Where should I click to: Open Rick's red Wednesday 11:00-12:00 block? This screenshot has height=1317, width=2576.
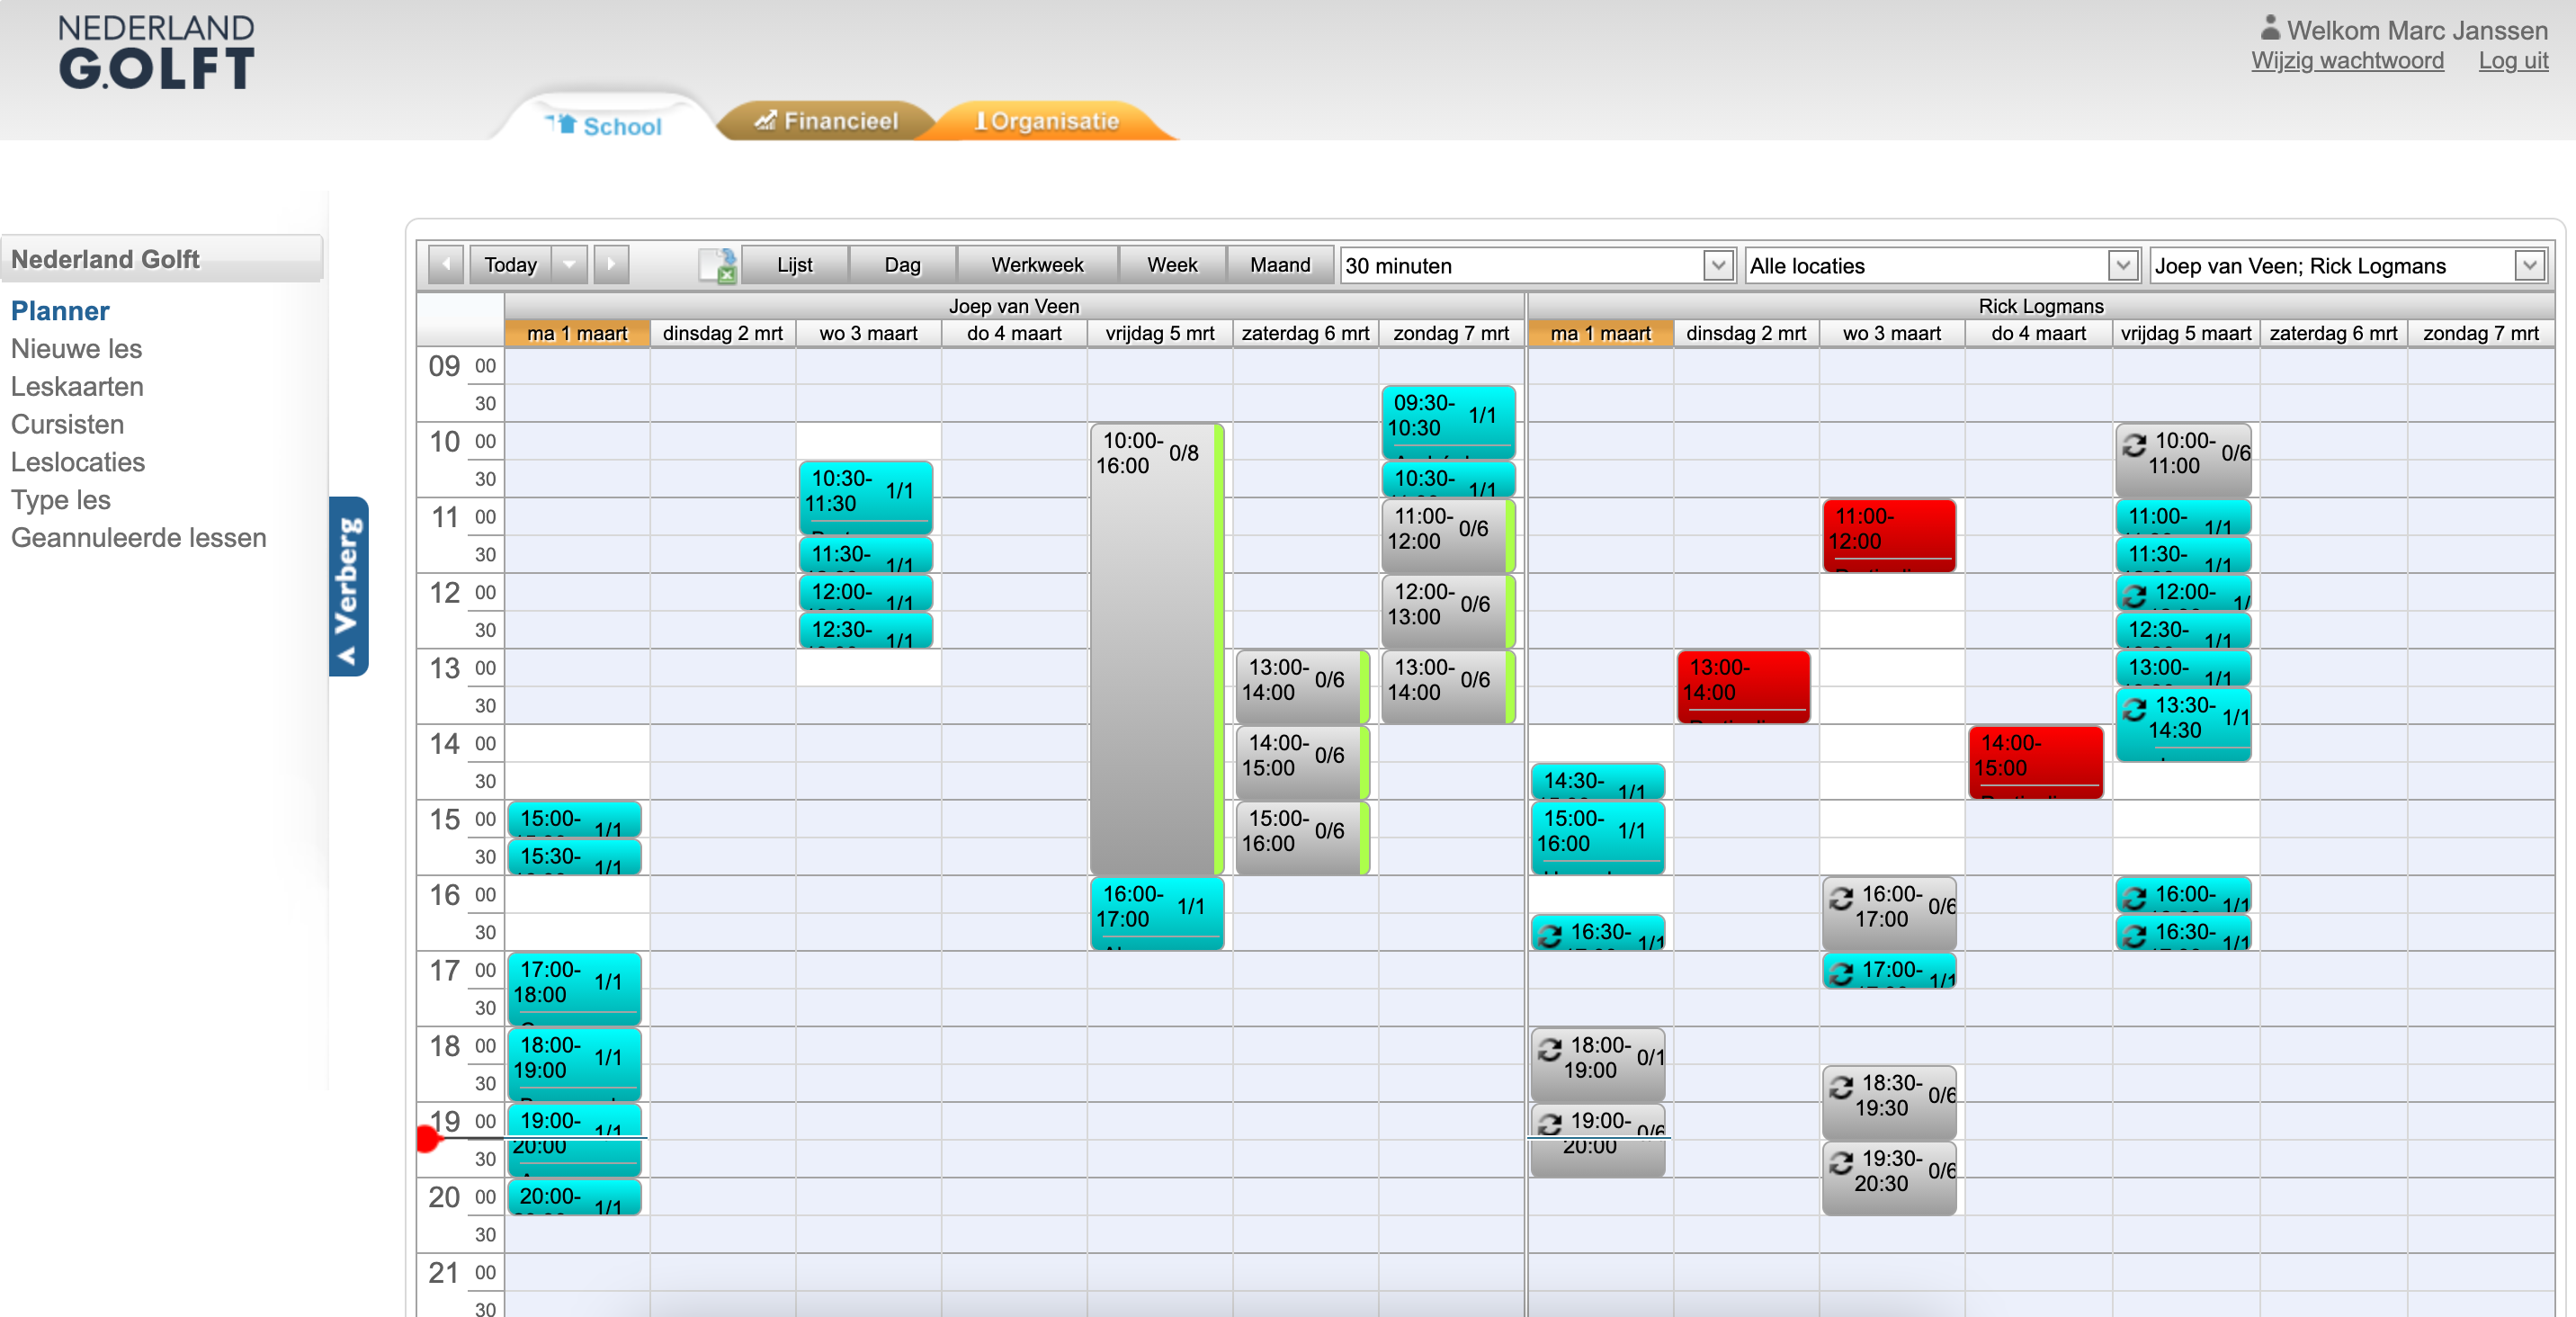[1889, 536]
